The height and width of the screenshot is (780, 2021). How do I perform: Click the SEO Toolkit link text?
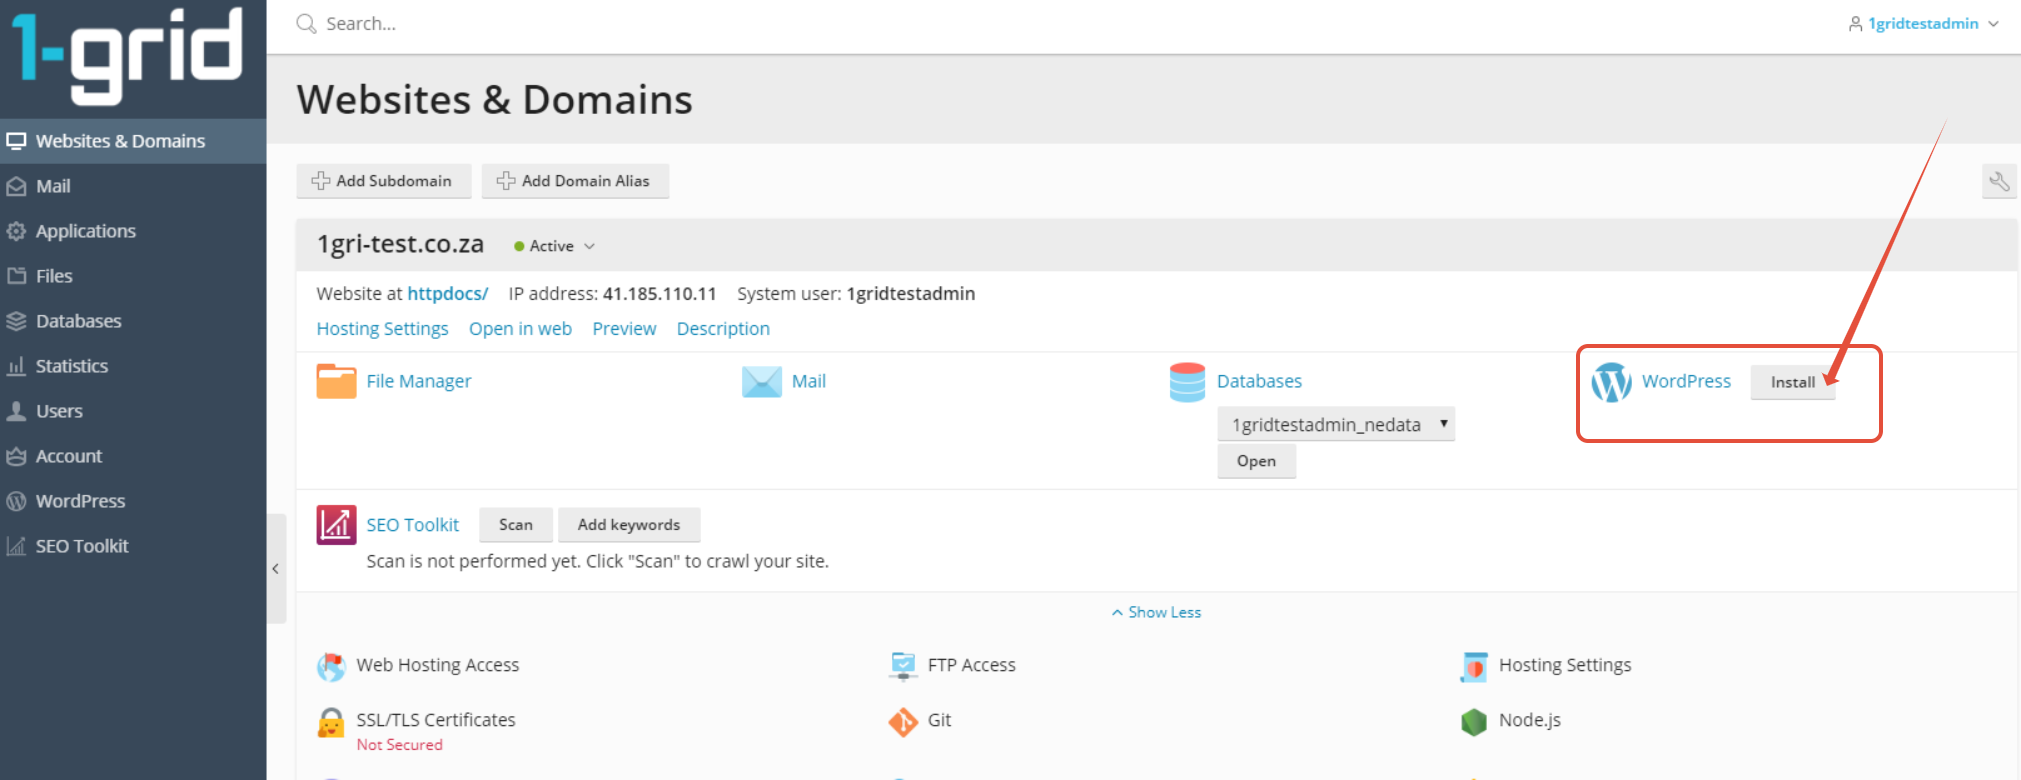pyautogui.click(x=412, y=525)
